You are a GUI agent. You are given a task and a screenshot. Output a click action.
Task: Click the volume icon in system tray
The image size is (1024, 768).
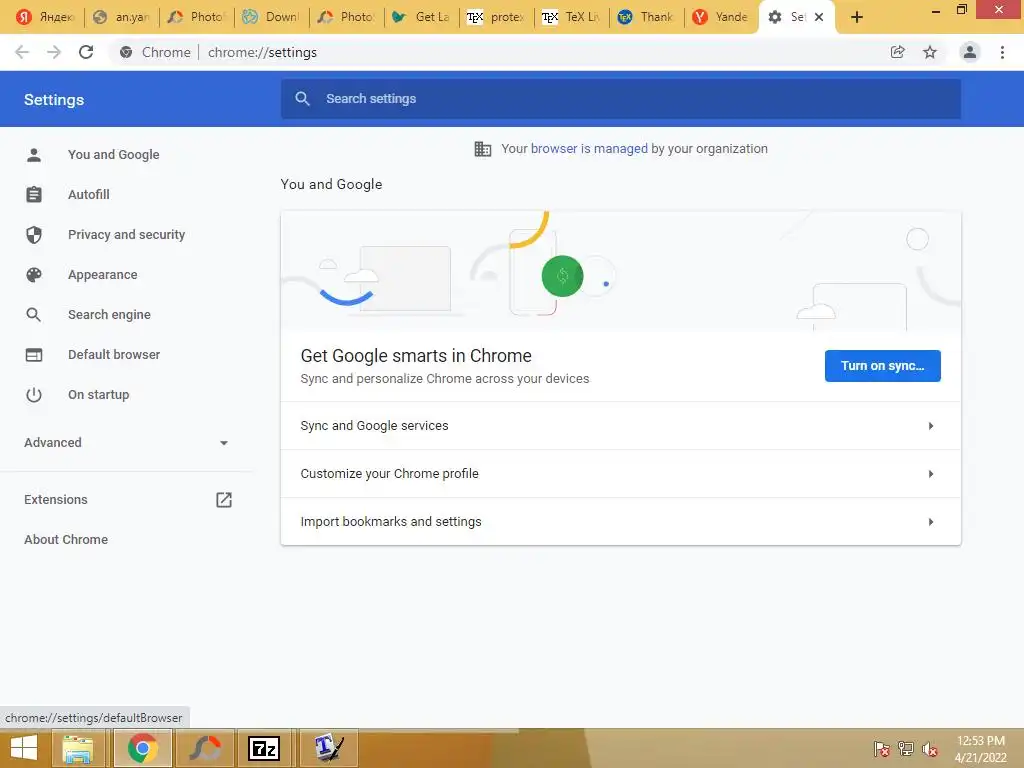pos(930,749)
